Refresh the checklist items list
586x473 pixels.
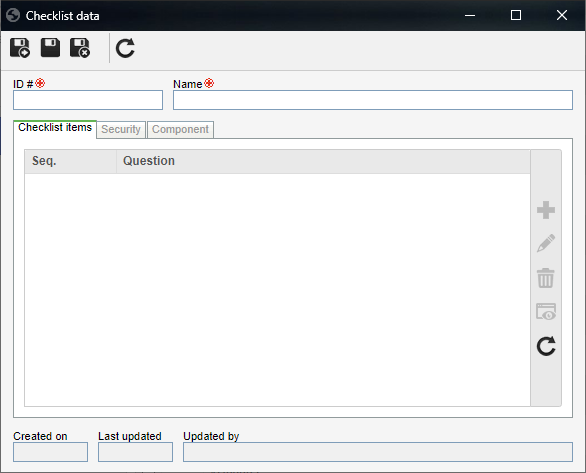[546, 346]
